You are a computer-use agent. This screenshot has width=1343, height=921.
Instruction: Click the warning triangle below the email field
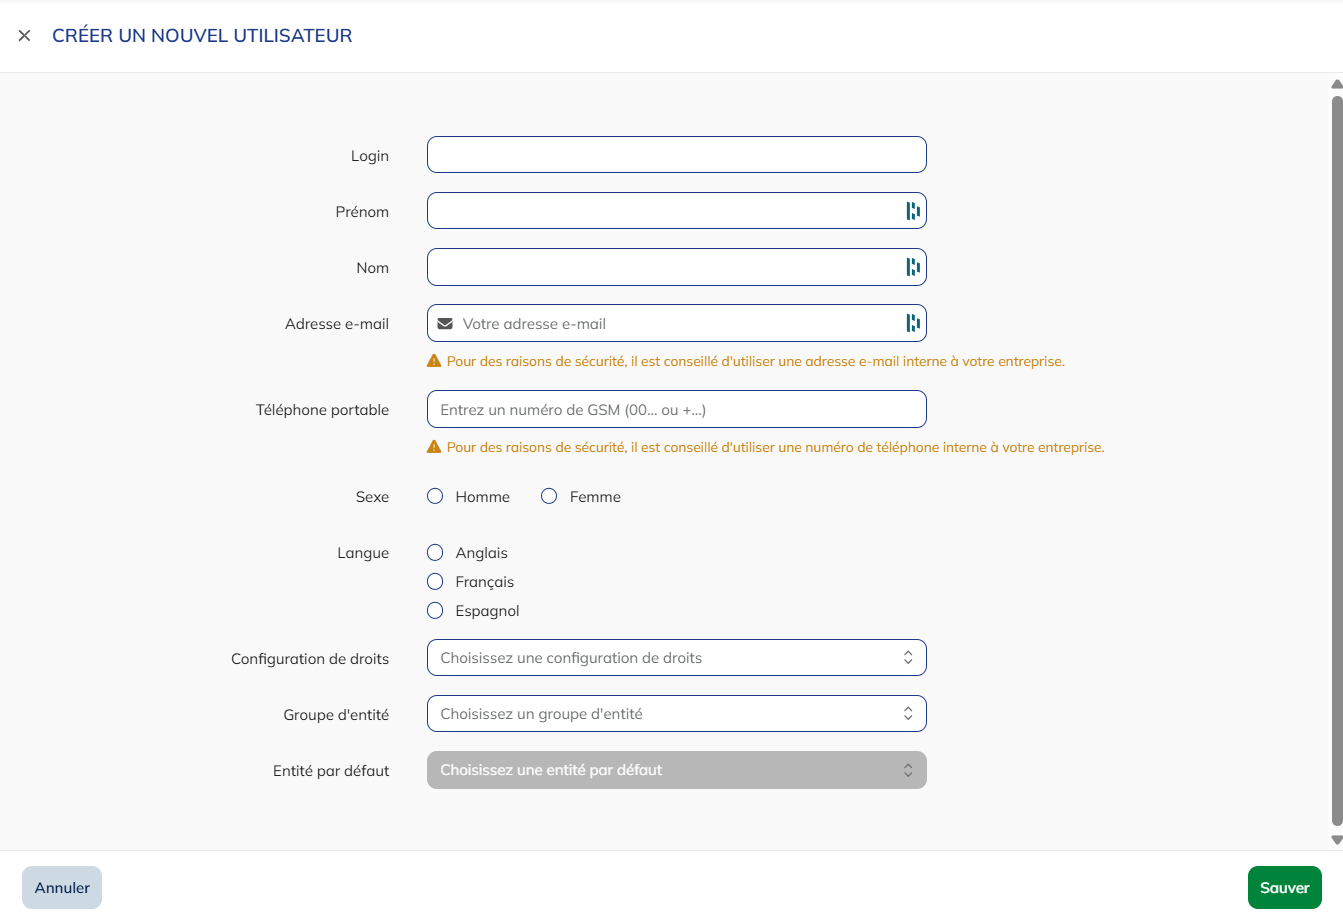tap(434, 361)
